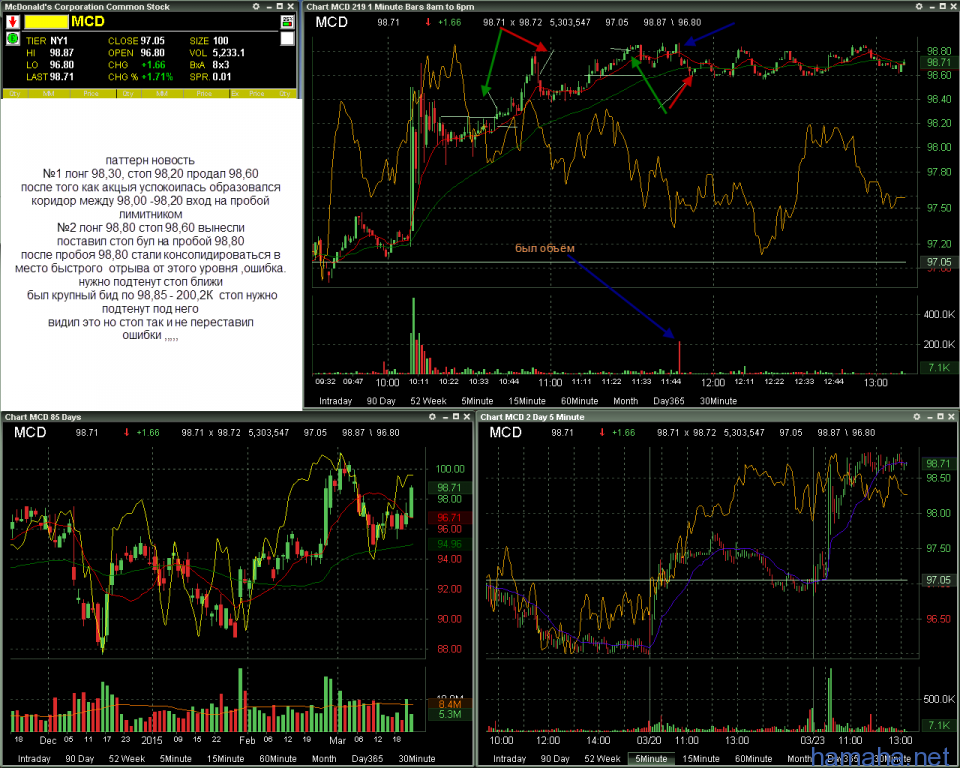The height and width of the screenshot is (768, 960).
Task: Click the 400.0K volume axis label
Action: pyautogui.click(x=939, y=314)
